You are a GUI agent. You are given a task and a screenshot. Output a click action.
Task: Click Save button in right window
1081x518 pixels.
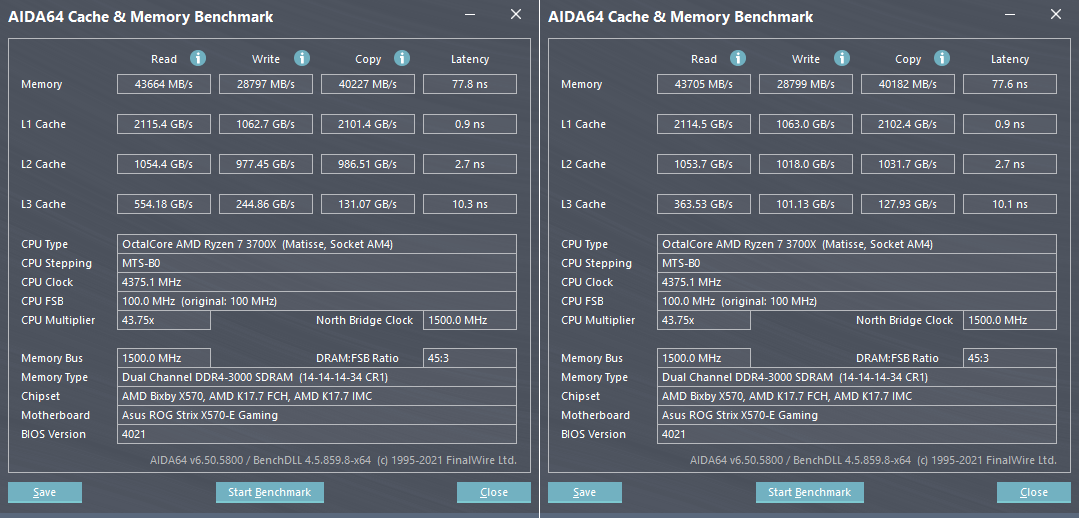coord(585,492)
